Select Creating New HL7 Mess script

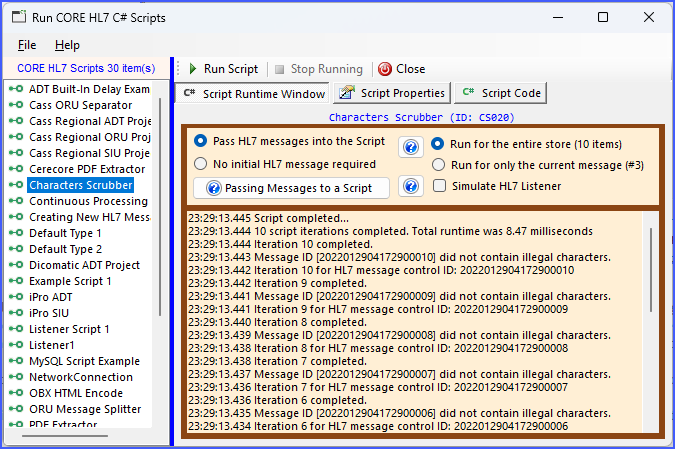coord(90,217)
